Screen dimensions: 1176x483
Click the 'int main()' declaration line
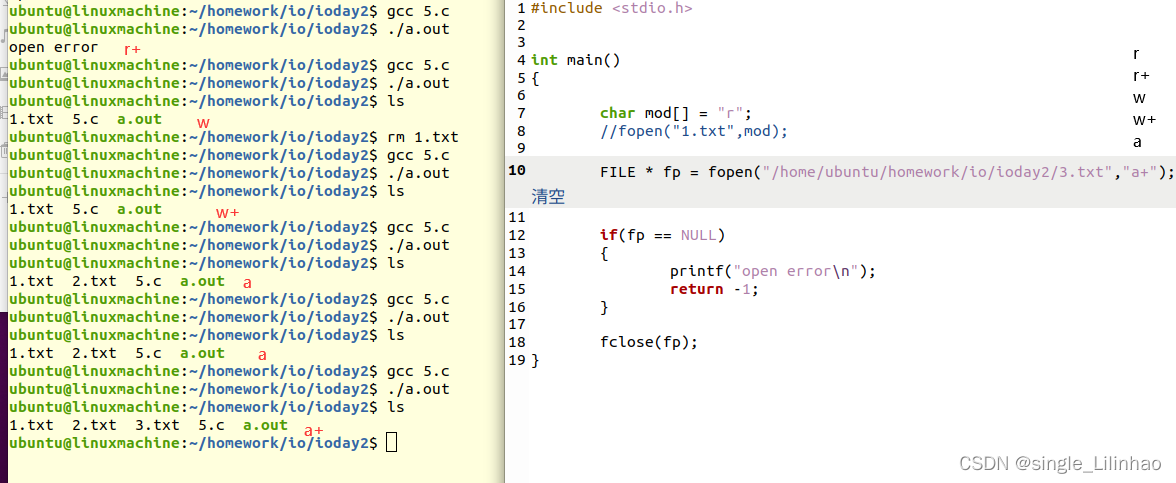pyautogui.click(x=575, y=60)
